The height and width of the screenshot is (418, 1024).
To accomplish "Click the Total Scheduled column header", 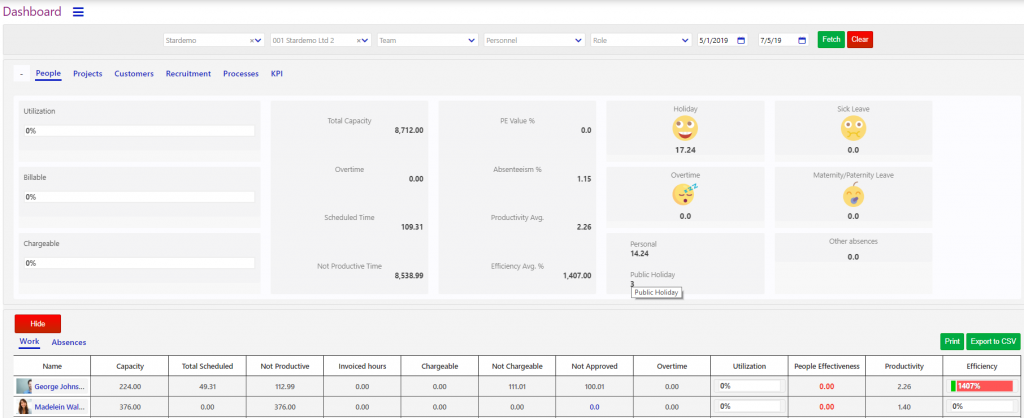I will [208, 366].
